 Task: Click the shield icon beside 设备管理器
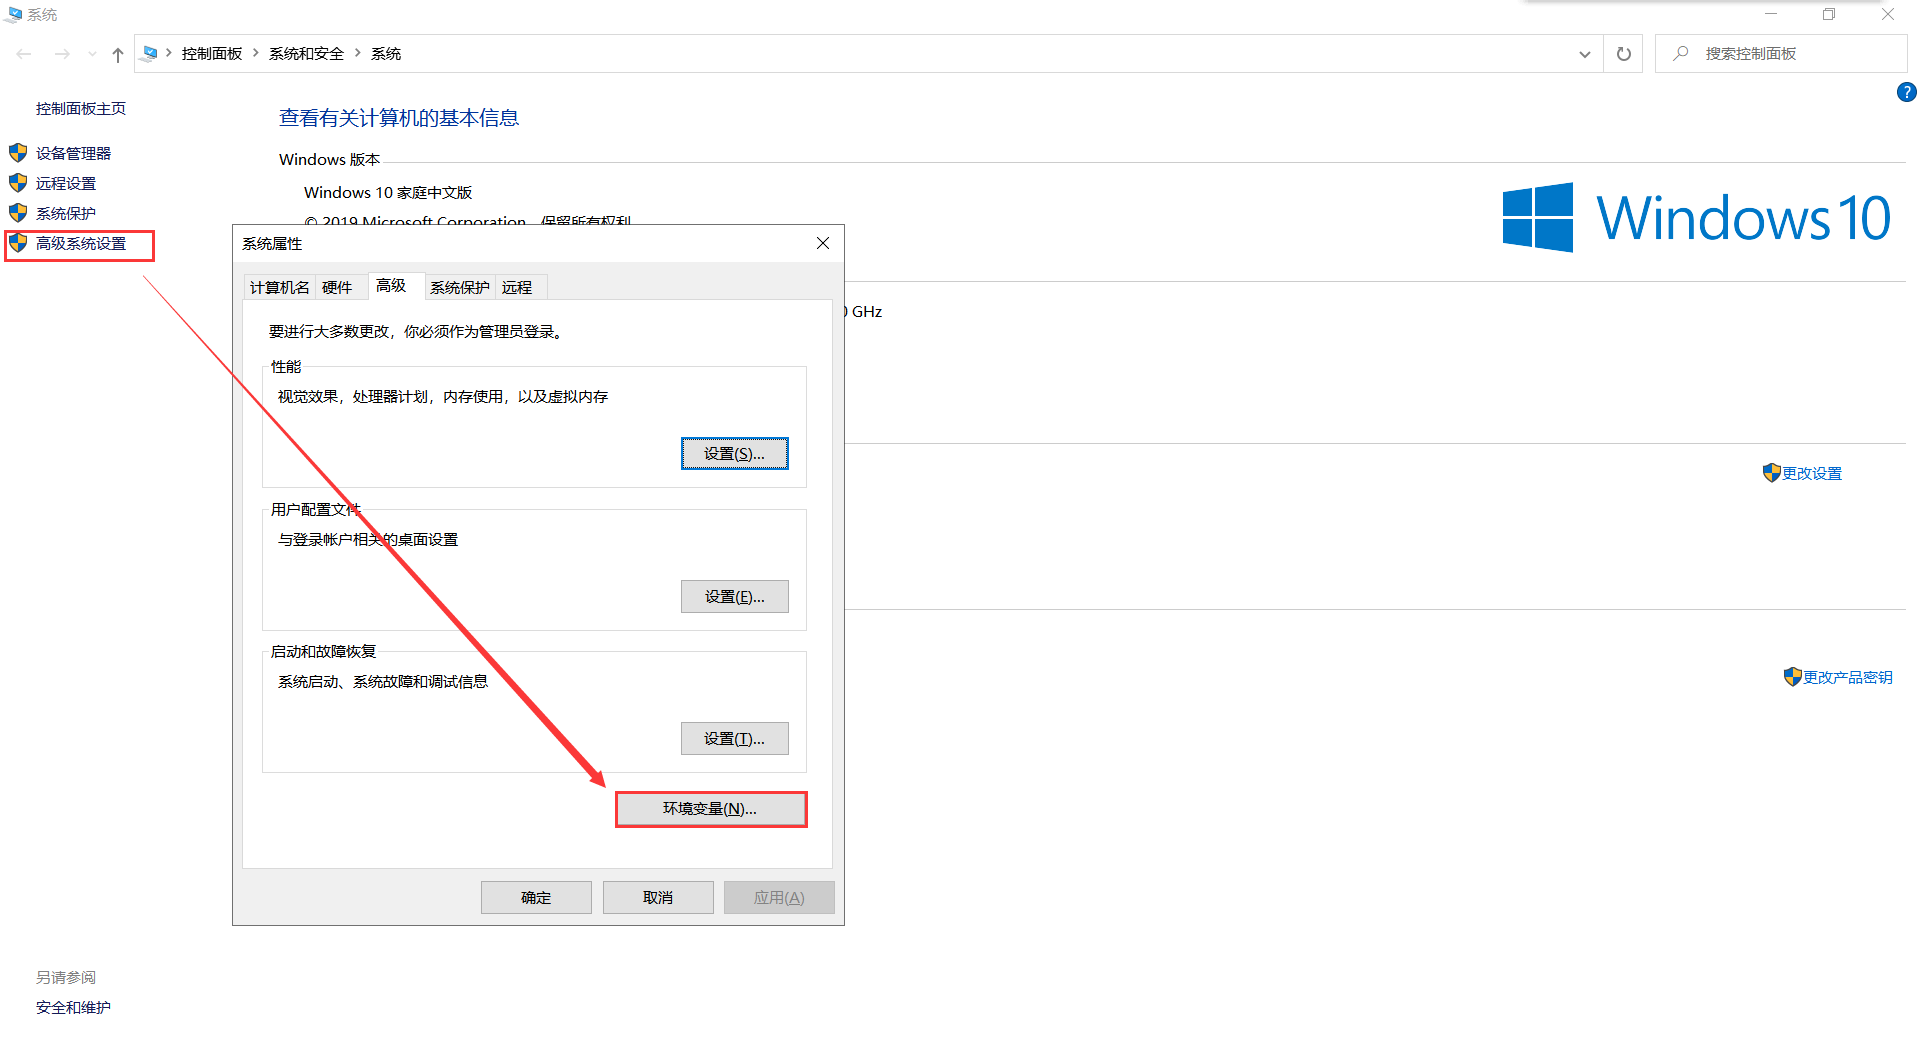[x=18, y=153]
